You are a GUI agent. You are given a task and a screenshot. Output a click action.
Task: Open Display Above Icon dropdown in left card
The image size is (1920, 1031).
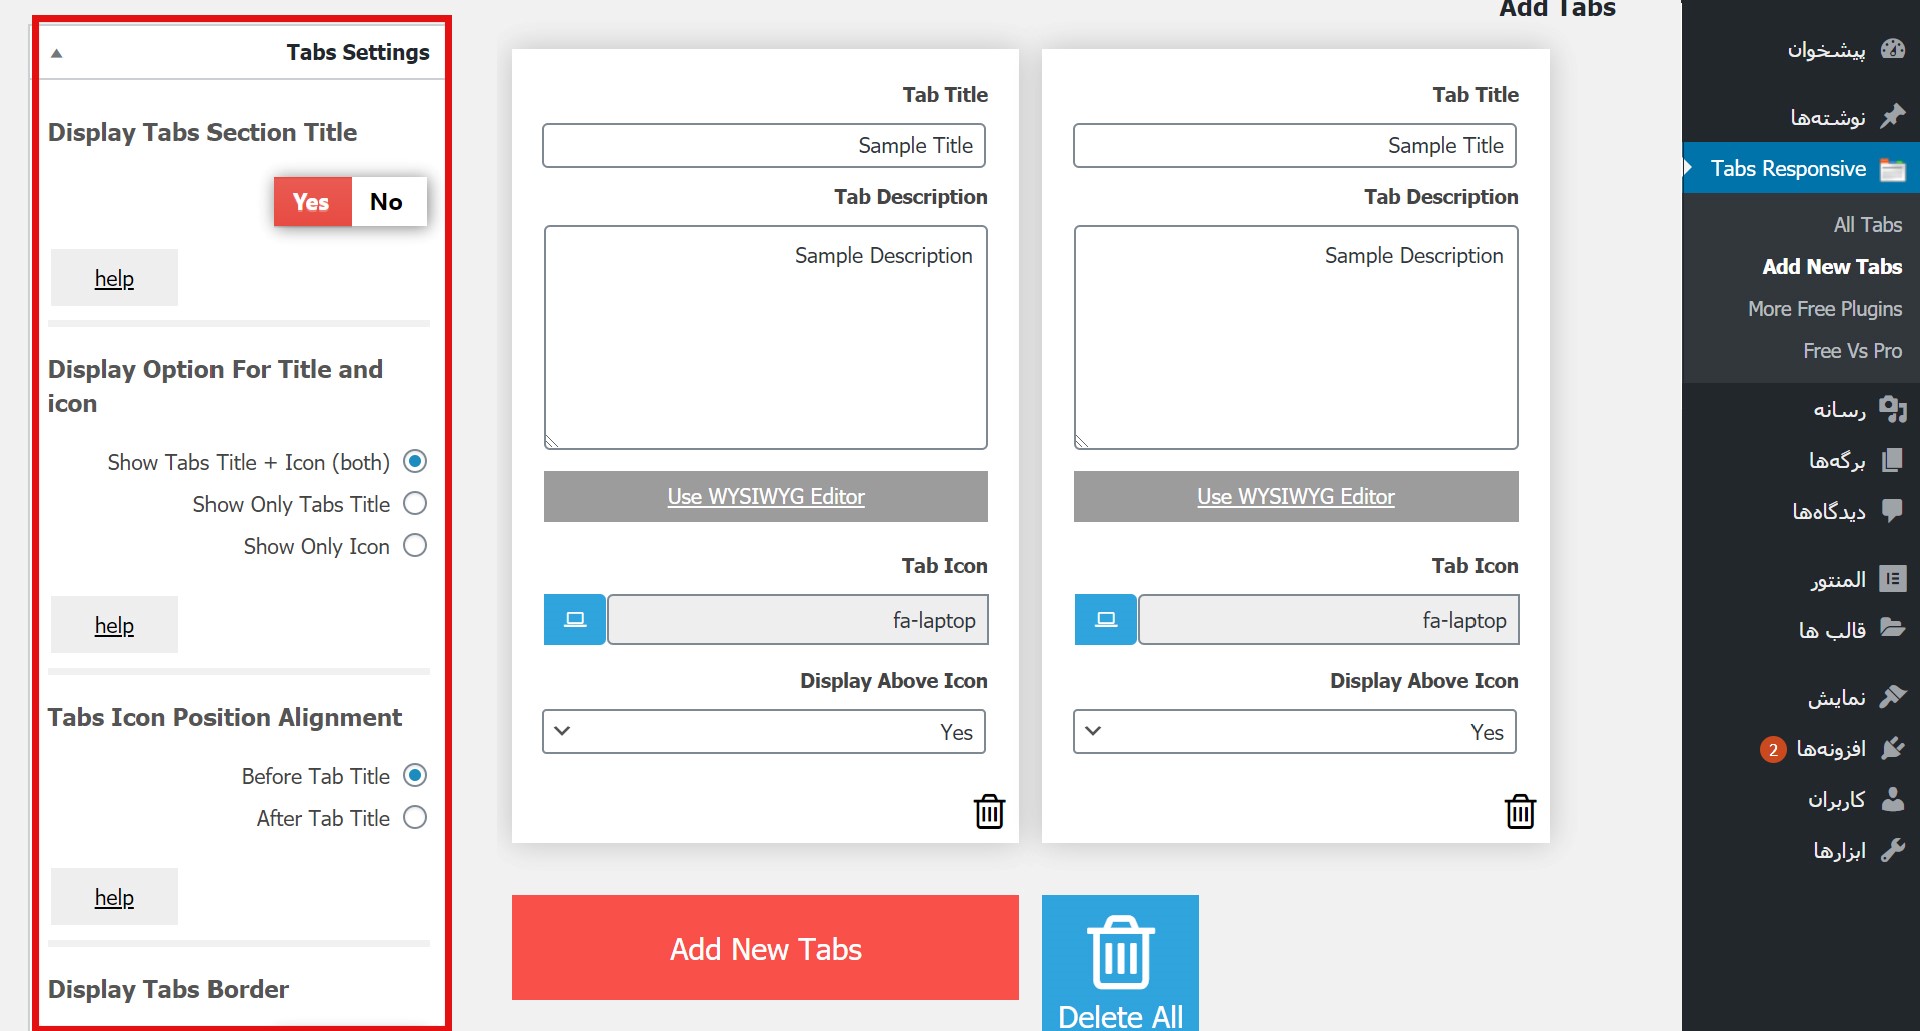tap(764, 732)
